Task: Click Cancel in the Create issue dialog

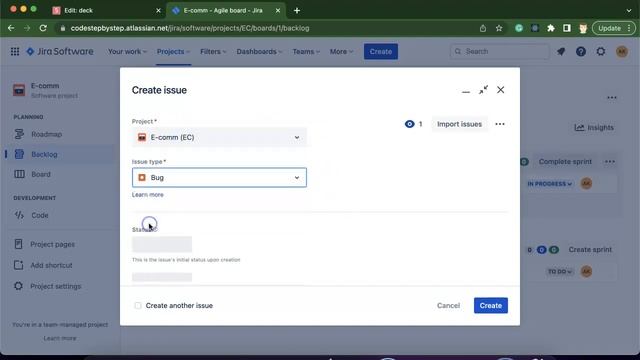Action: [448, 305]
